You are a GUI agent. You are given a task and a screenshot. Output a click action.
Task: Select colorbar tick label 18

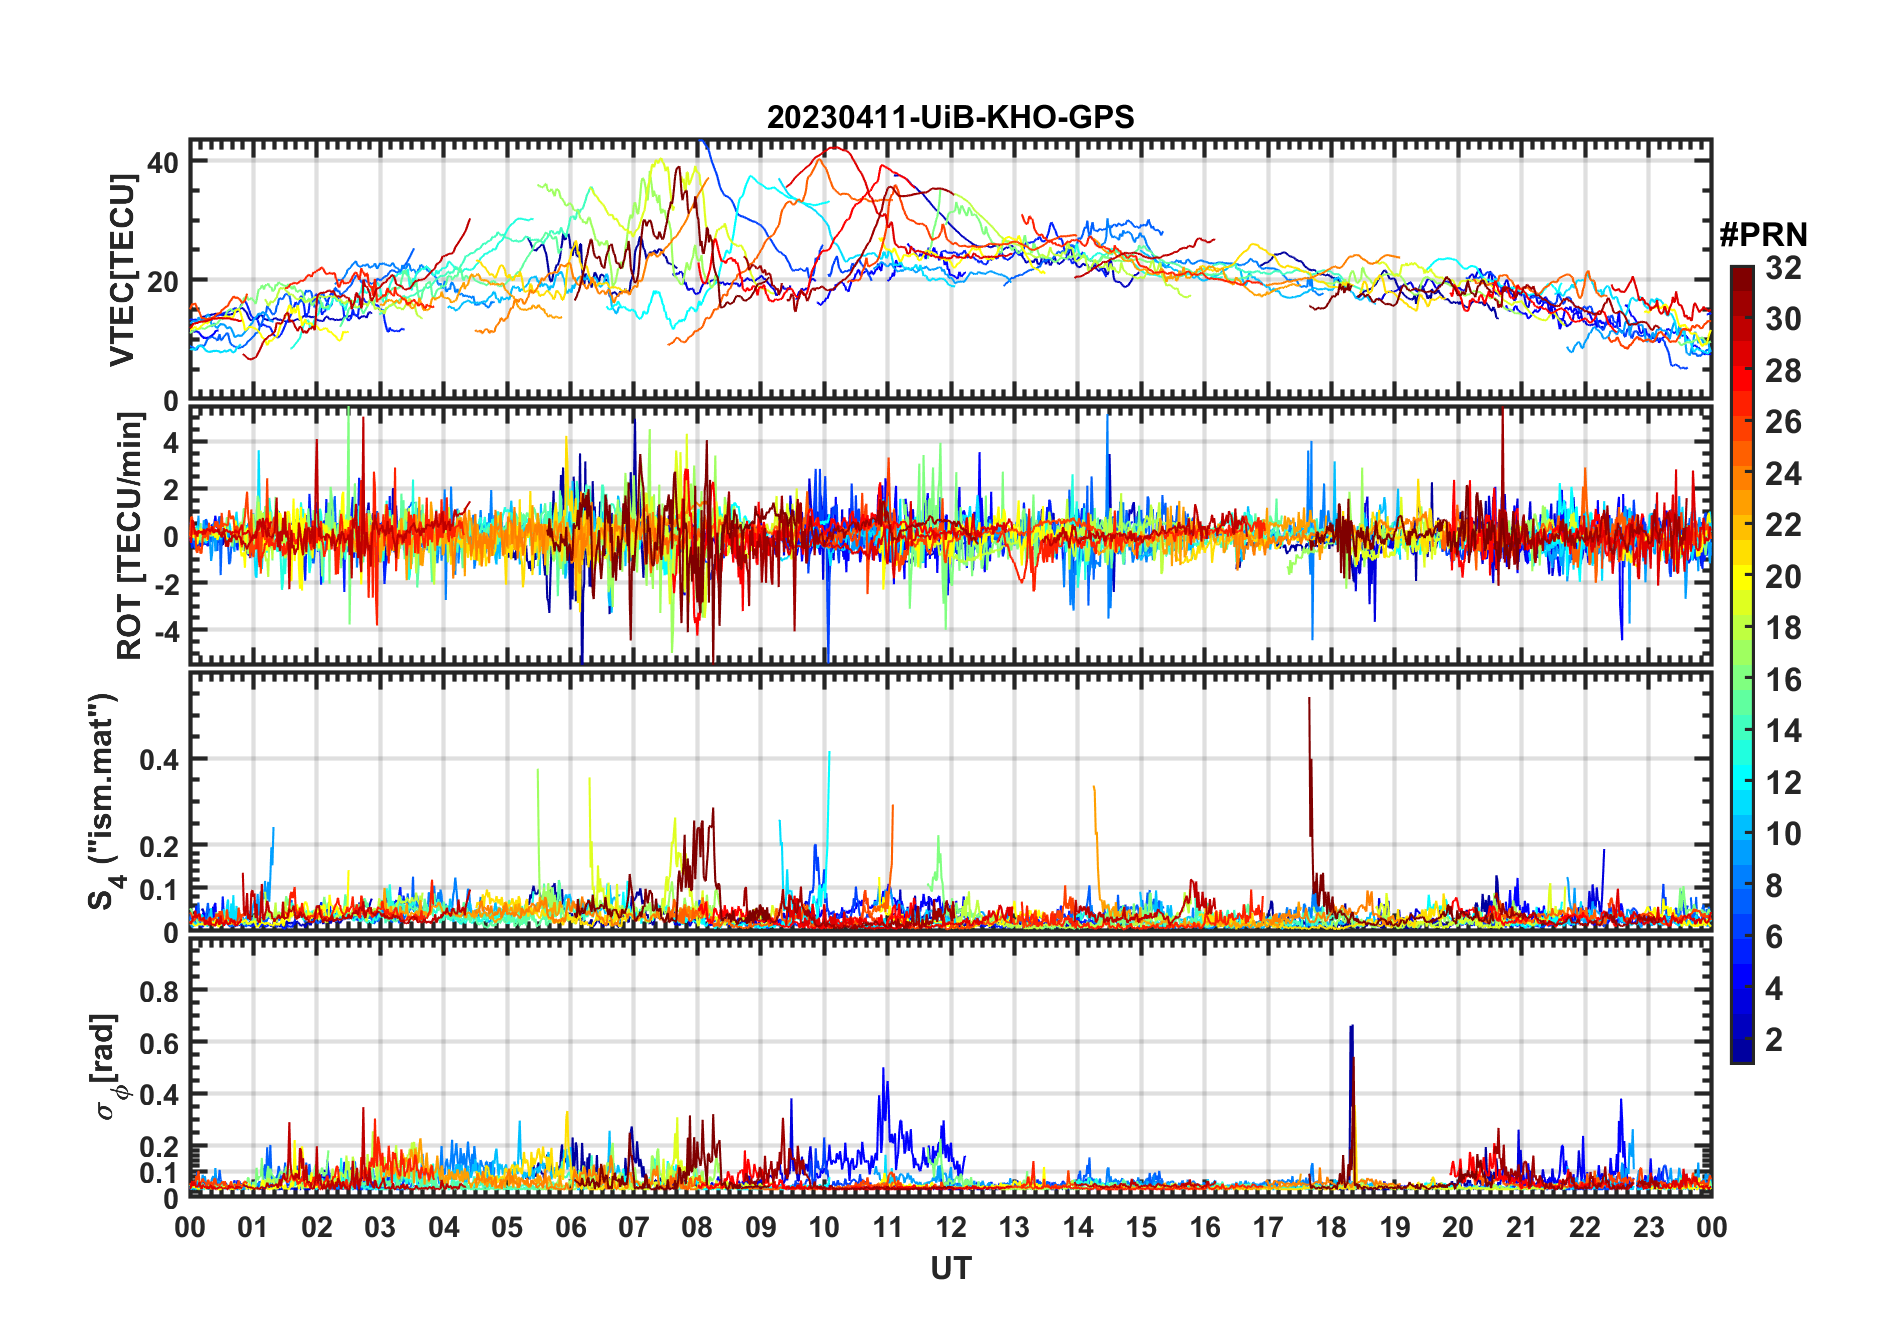(x=1784, y=628)
